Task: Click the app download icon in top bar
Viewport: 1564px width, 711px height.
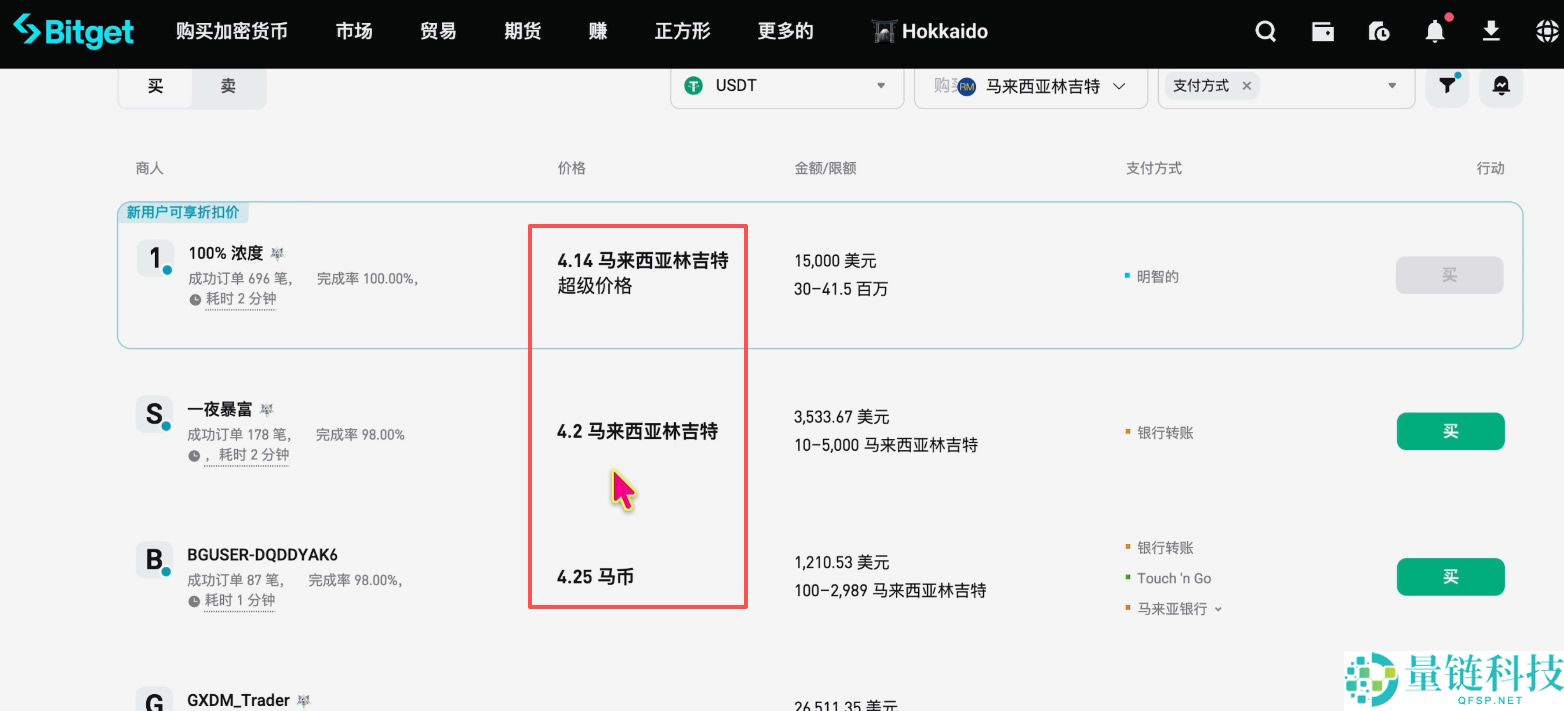Action: 1491,31
